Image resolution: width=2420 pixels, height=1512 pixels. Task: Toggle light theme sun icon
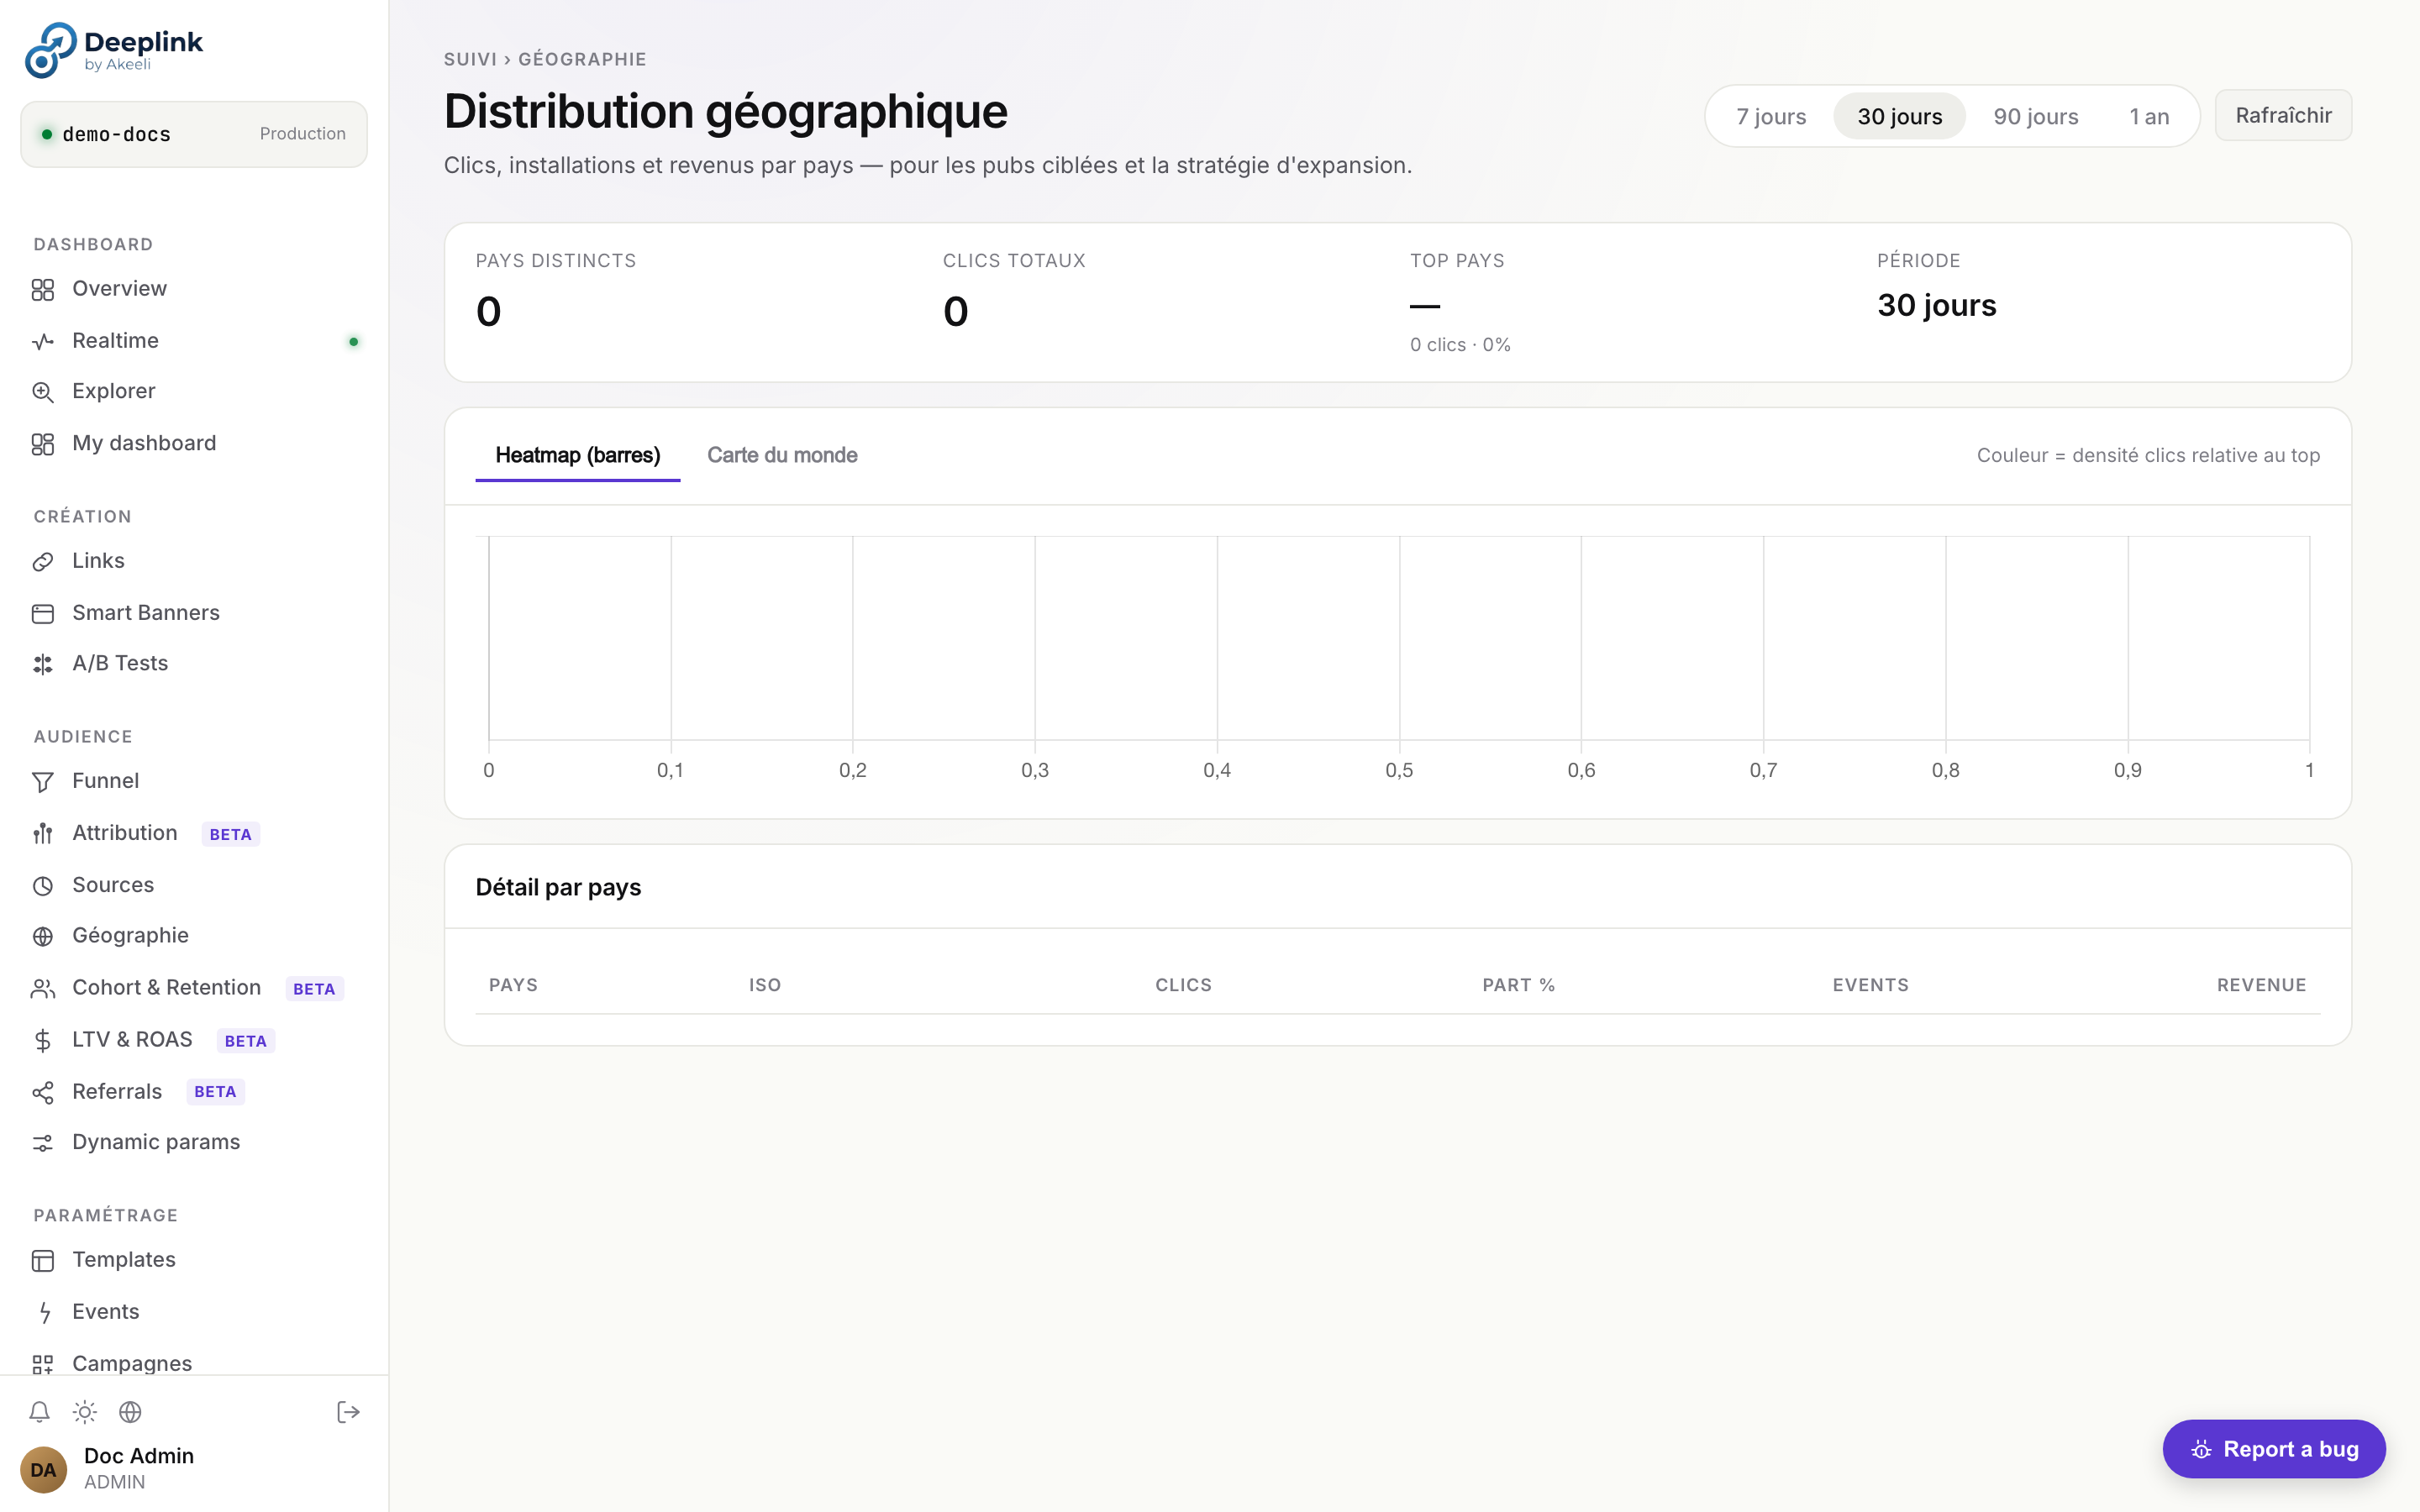(85, 1412)
